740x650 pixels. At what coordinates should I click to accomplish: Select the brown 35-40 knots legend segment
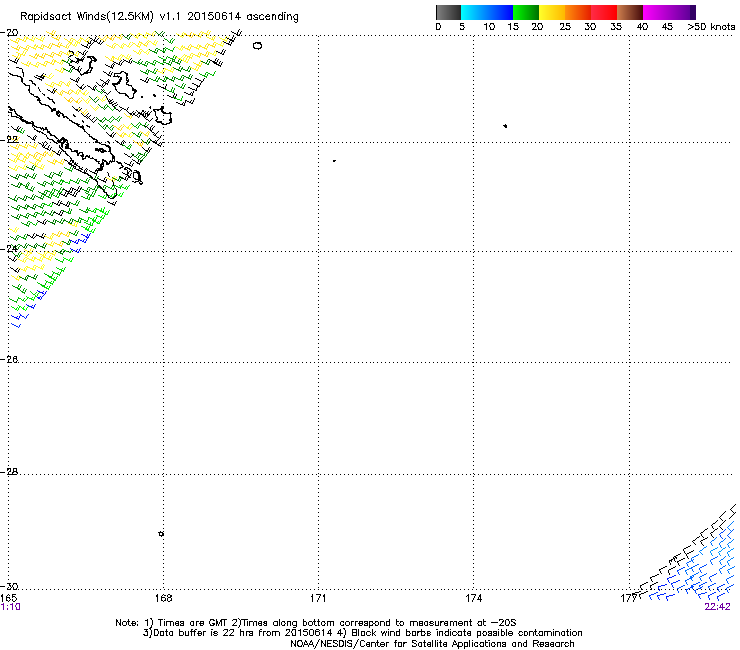point(630,12)
